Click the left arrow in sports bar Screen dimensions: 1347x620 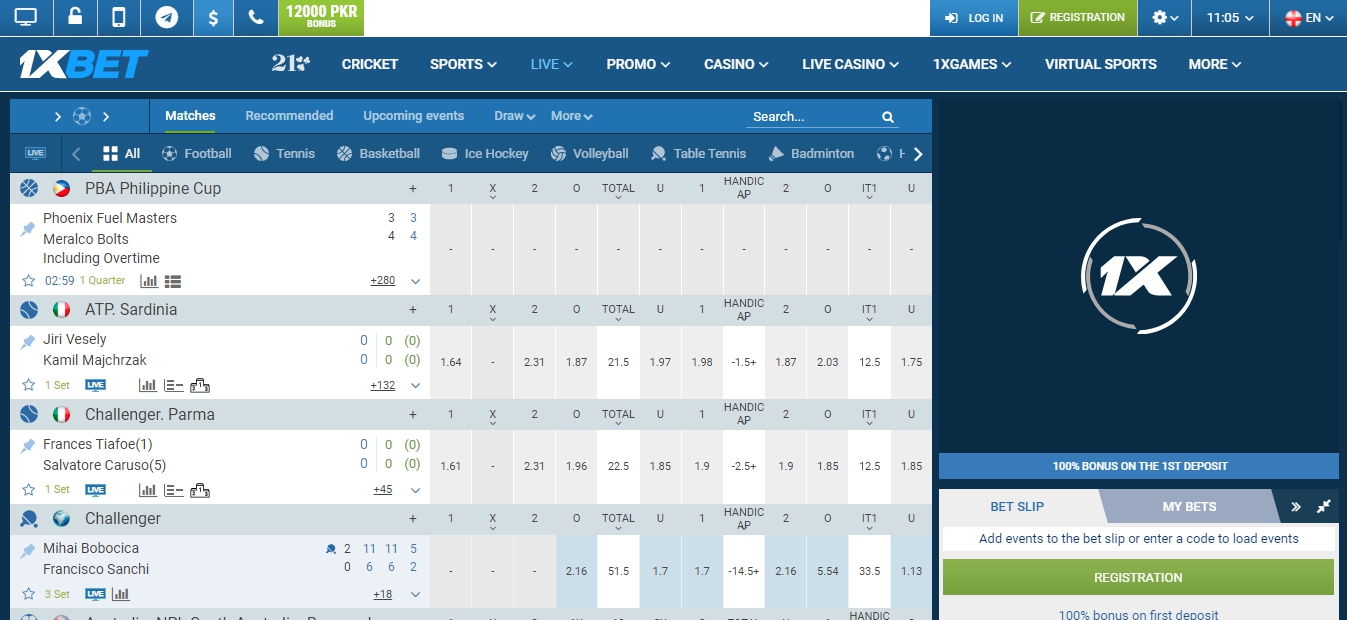coord(76,154)
